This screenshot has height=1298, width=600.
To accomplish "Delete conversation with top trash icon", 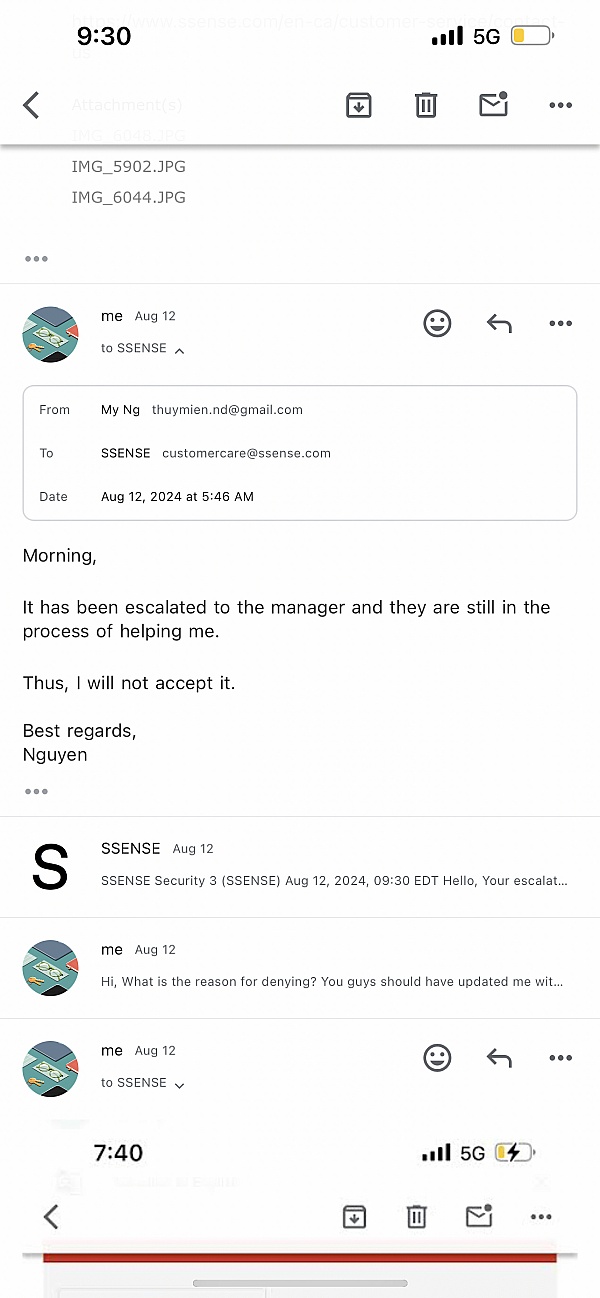I will pos(426,105).
